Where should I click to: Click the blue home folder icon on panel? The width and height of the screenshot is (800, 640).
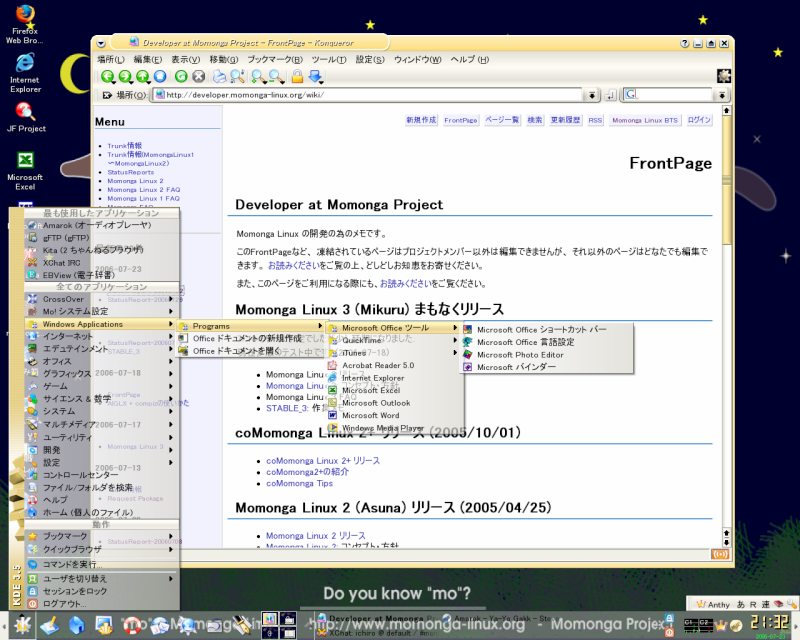(x=77, y=625)
